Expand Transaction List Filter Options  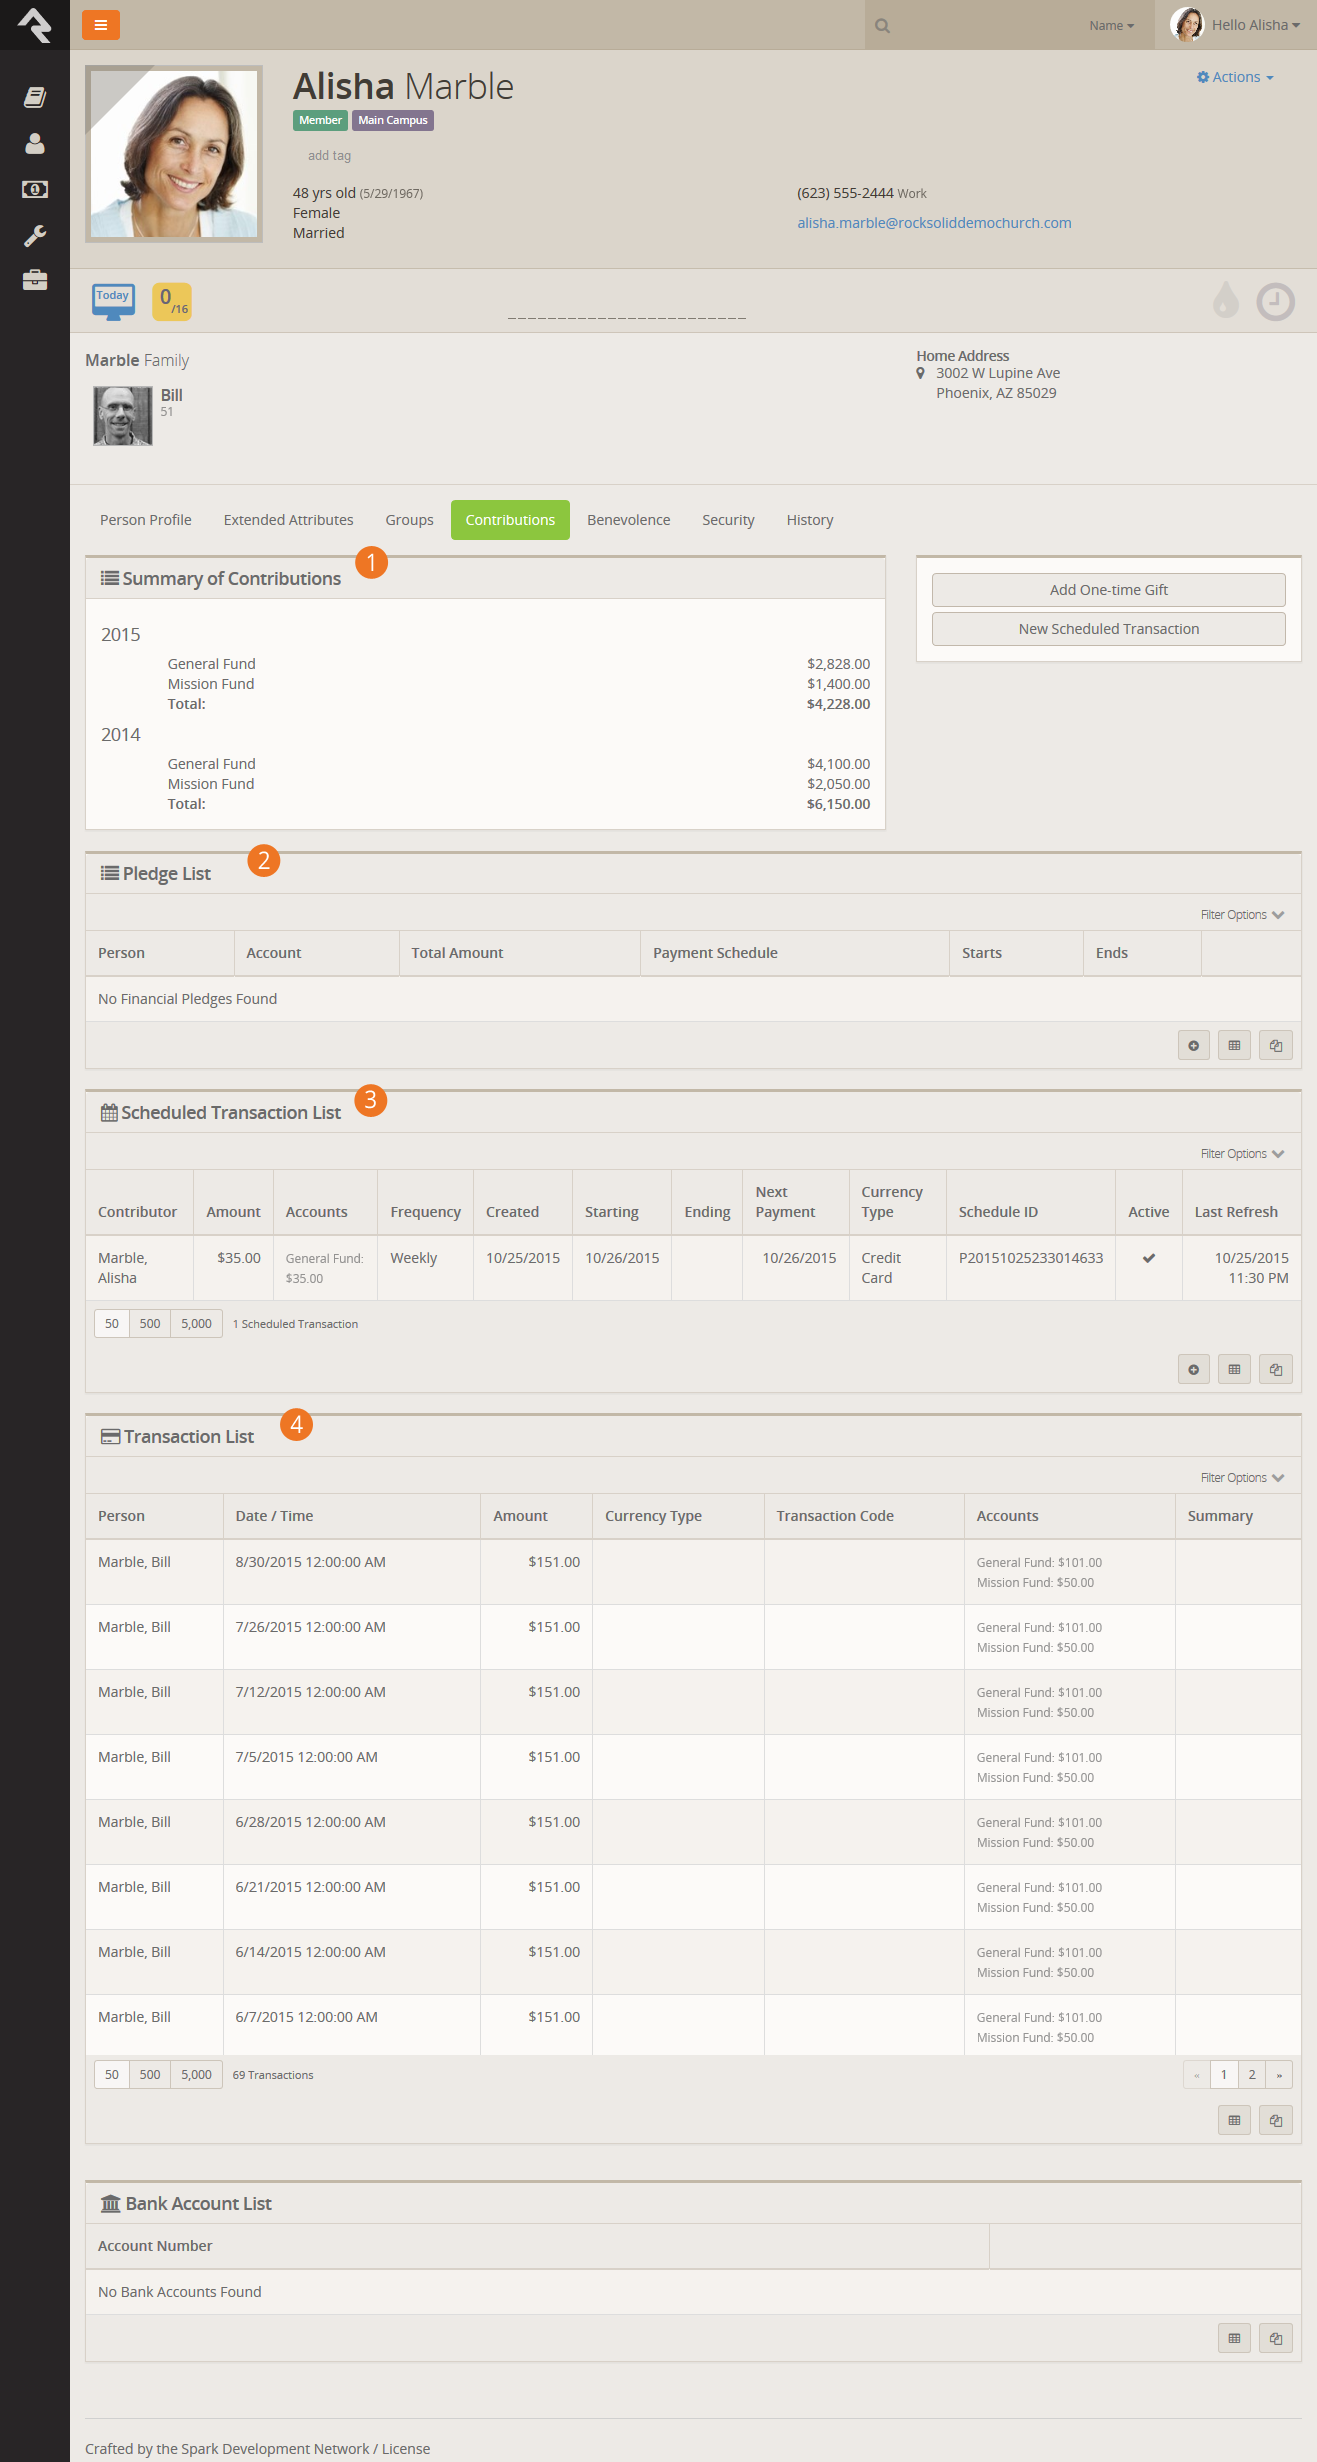tap(1241, 1478)
